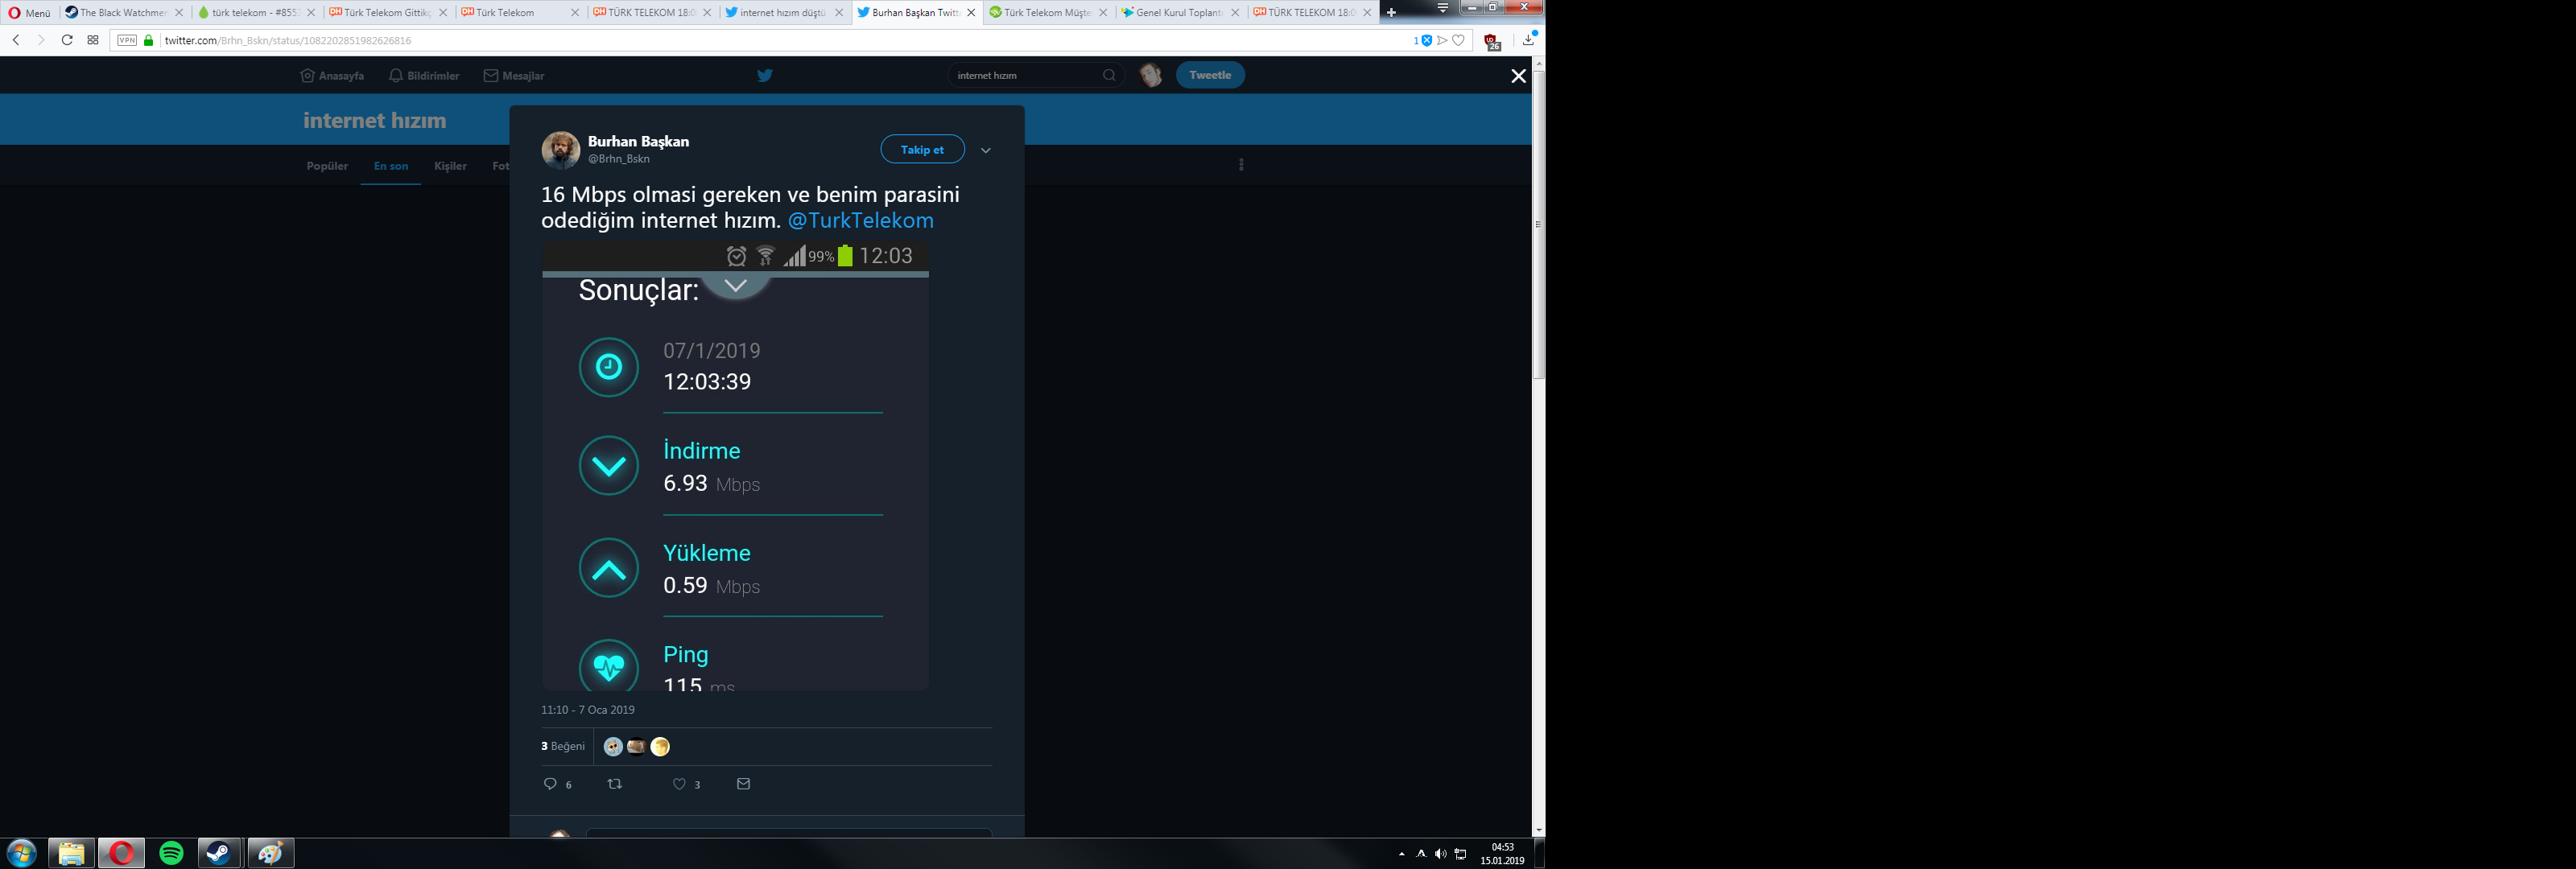Click the reply icon under the tweet
The image size is (2576, 869).
tap(550, 784)
